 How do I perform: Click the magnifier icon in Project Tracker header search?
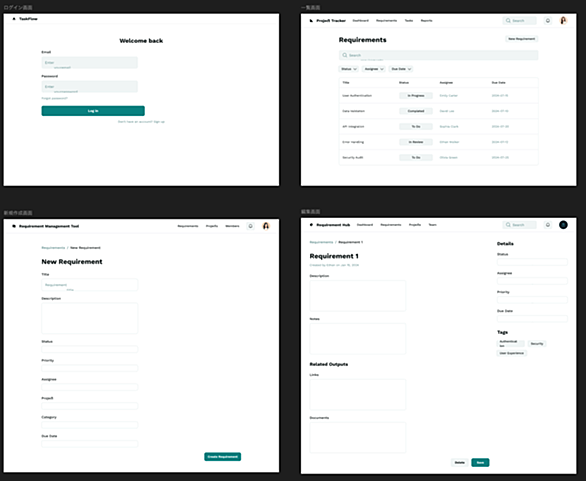[x=508, y=21]
